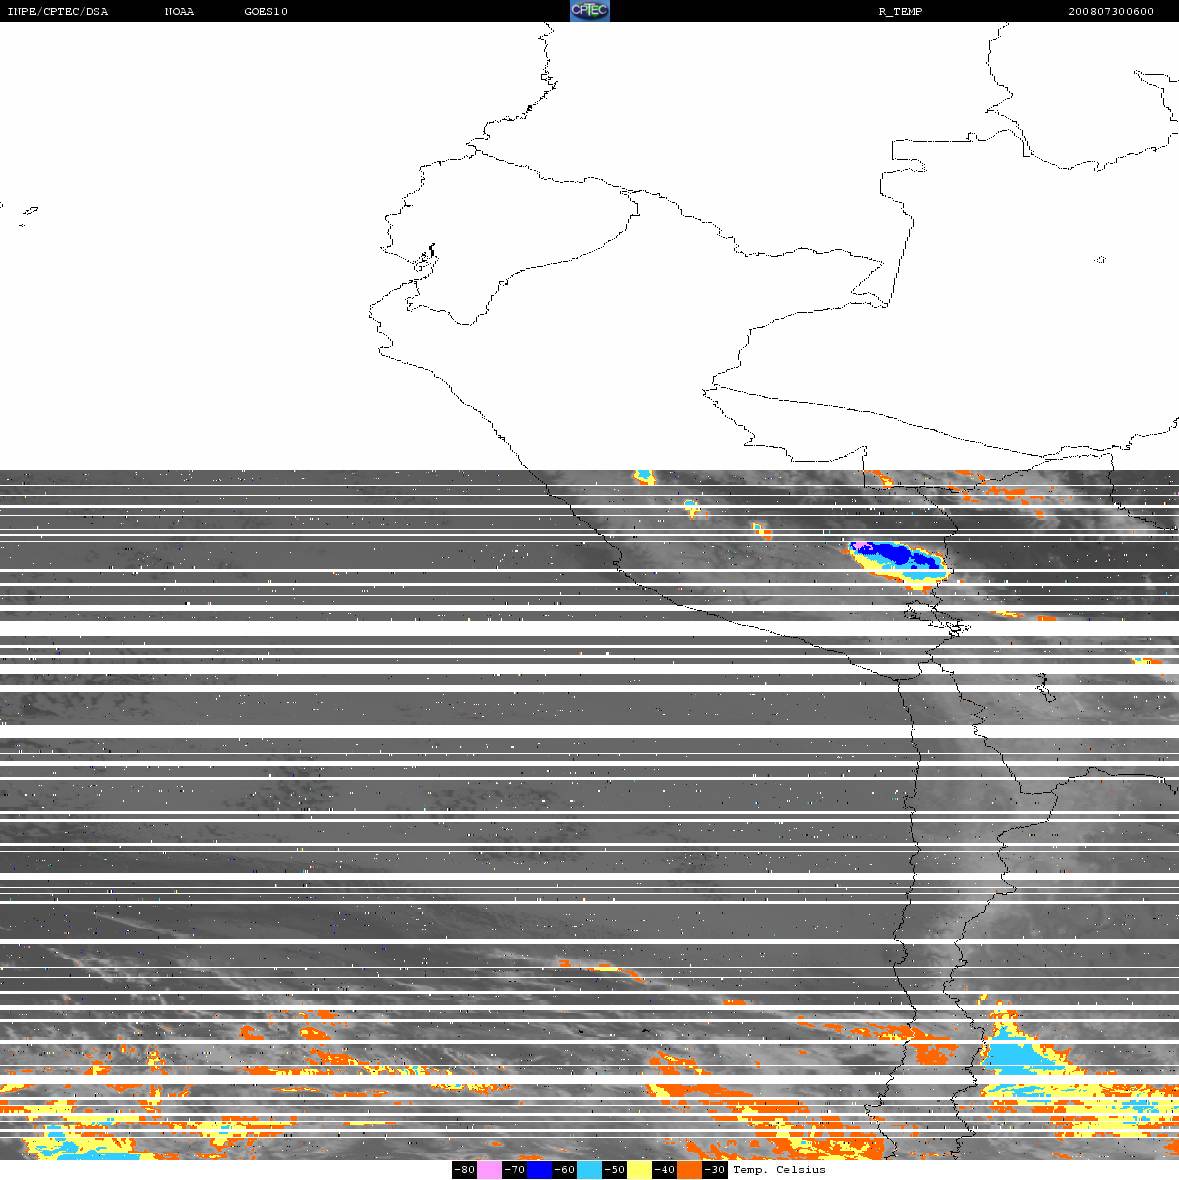This screenshot has width=1179, height=1180.
Task: Click the -40 legend value
Action: coord(664,1169)
